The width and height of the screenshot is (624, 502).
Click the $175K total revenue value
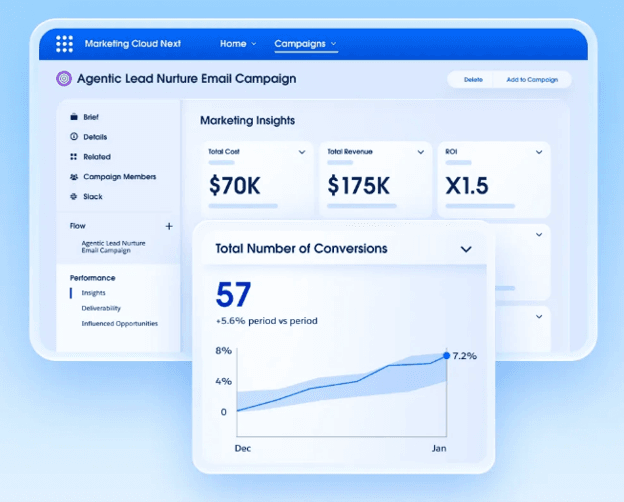tap(359, 186)
